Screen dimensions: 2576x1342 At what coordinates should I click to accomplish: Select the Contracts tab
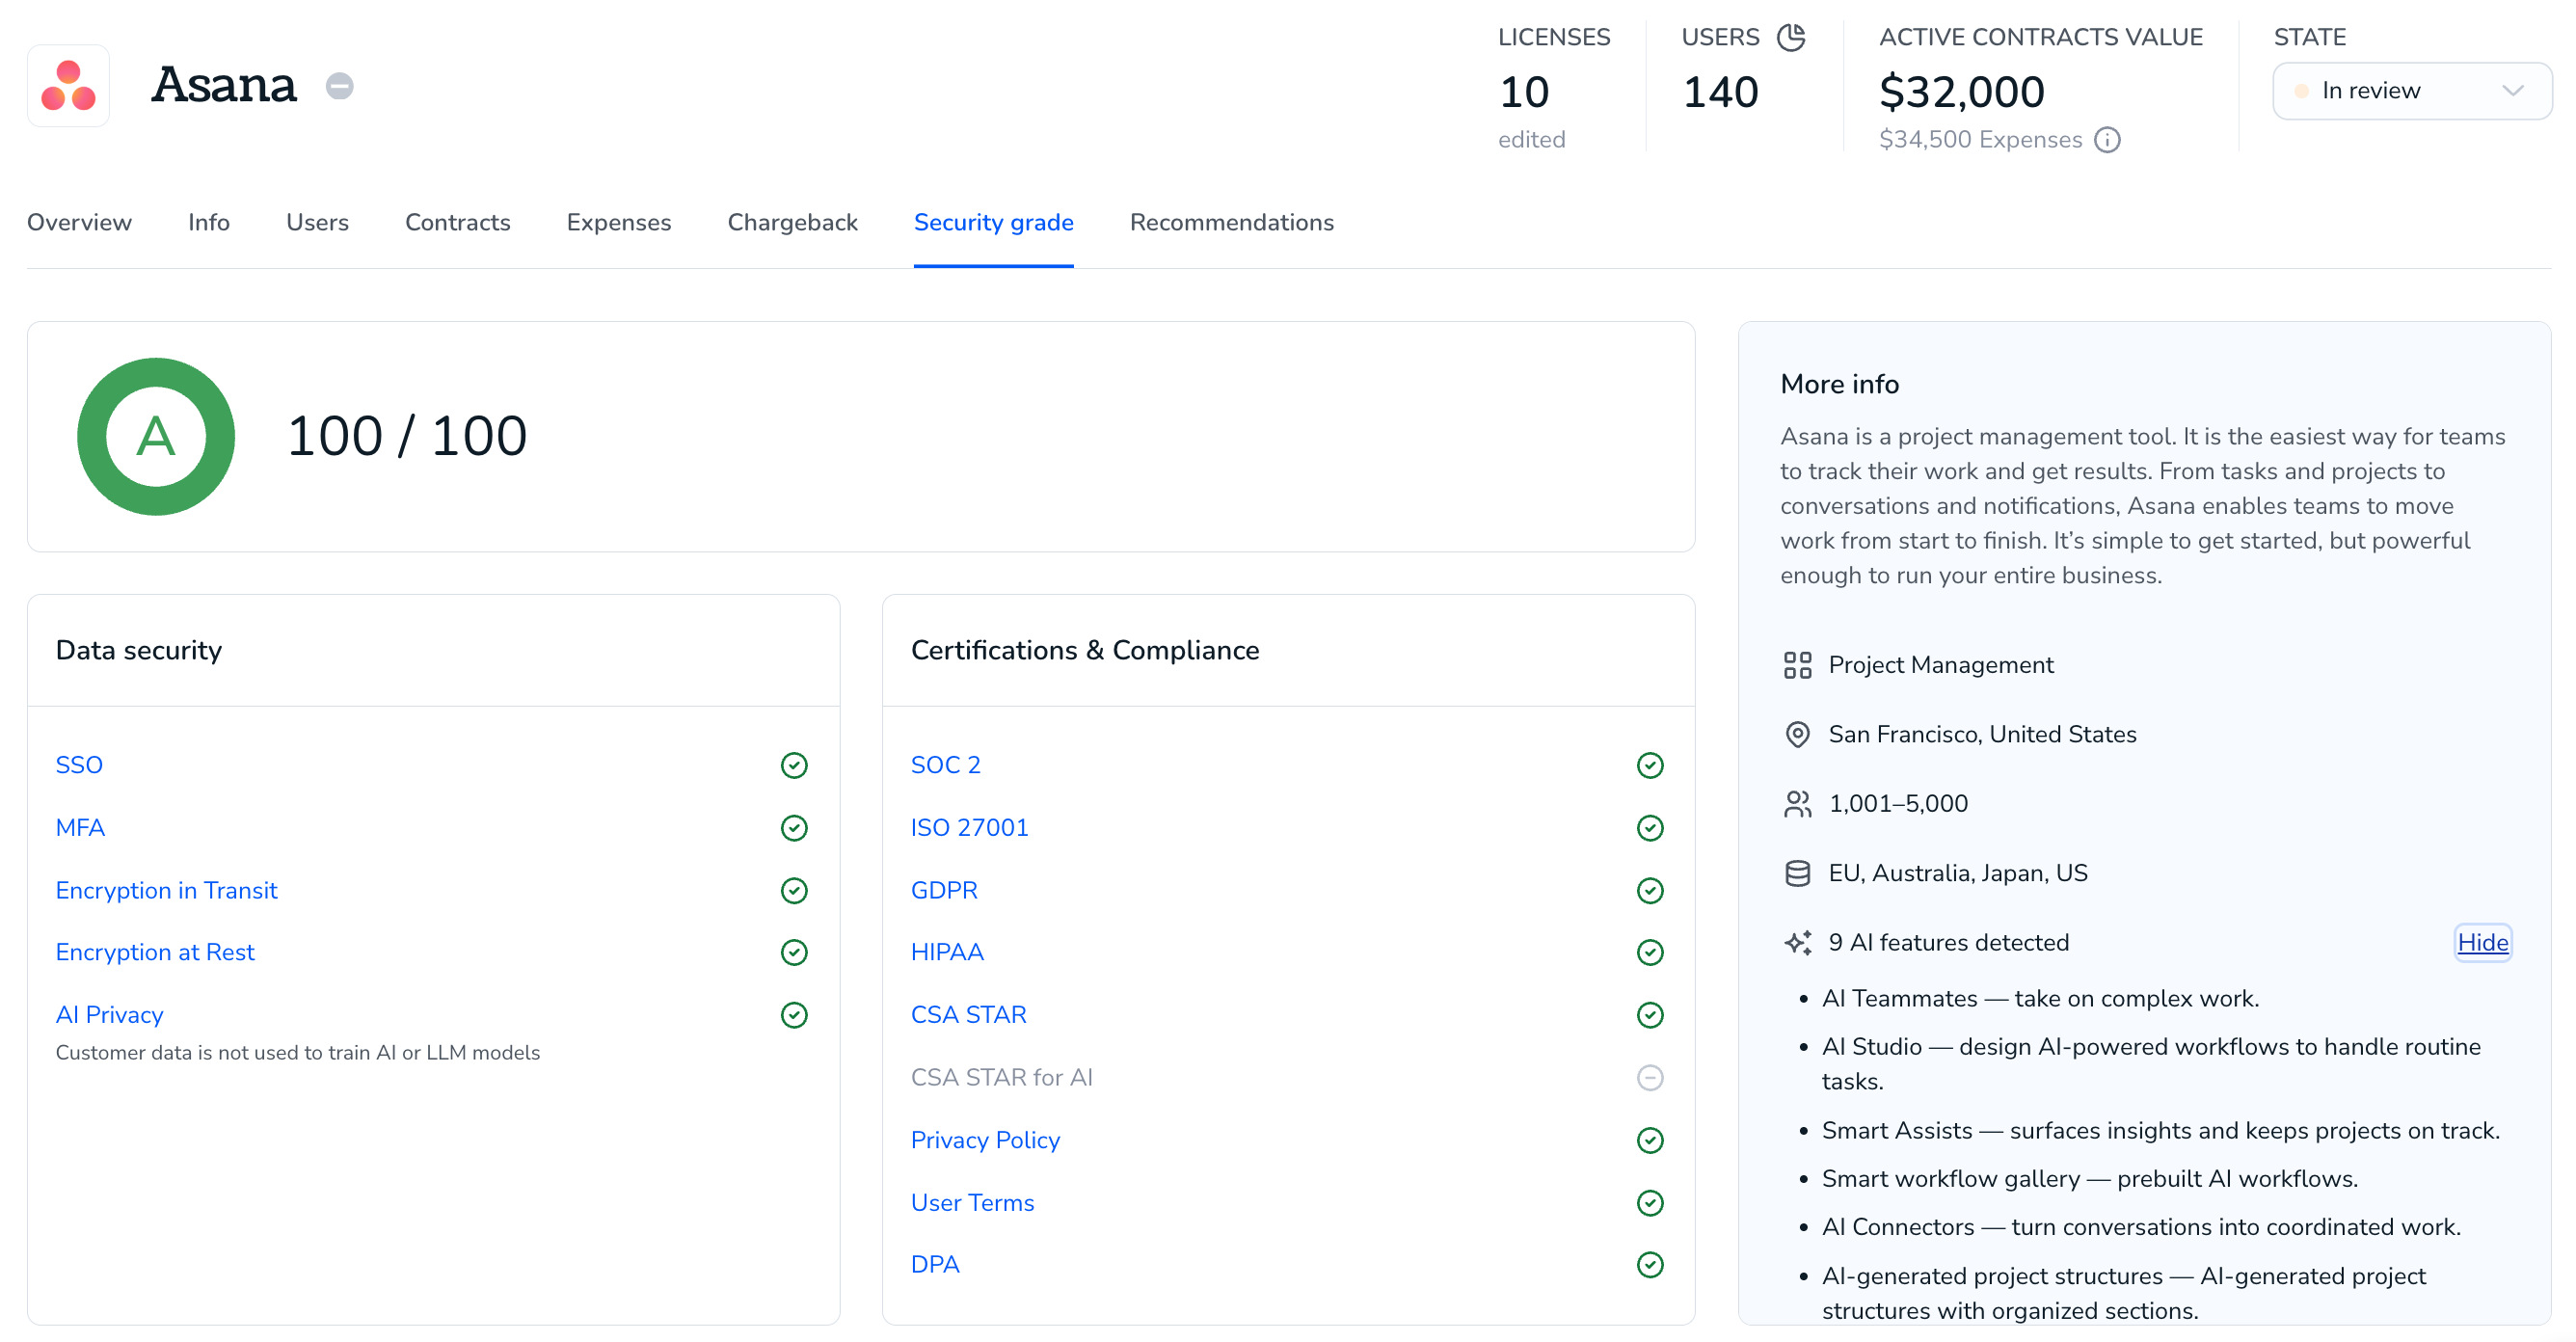(x=457, y=222)
